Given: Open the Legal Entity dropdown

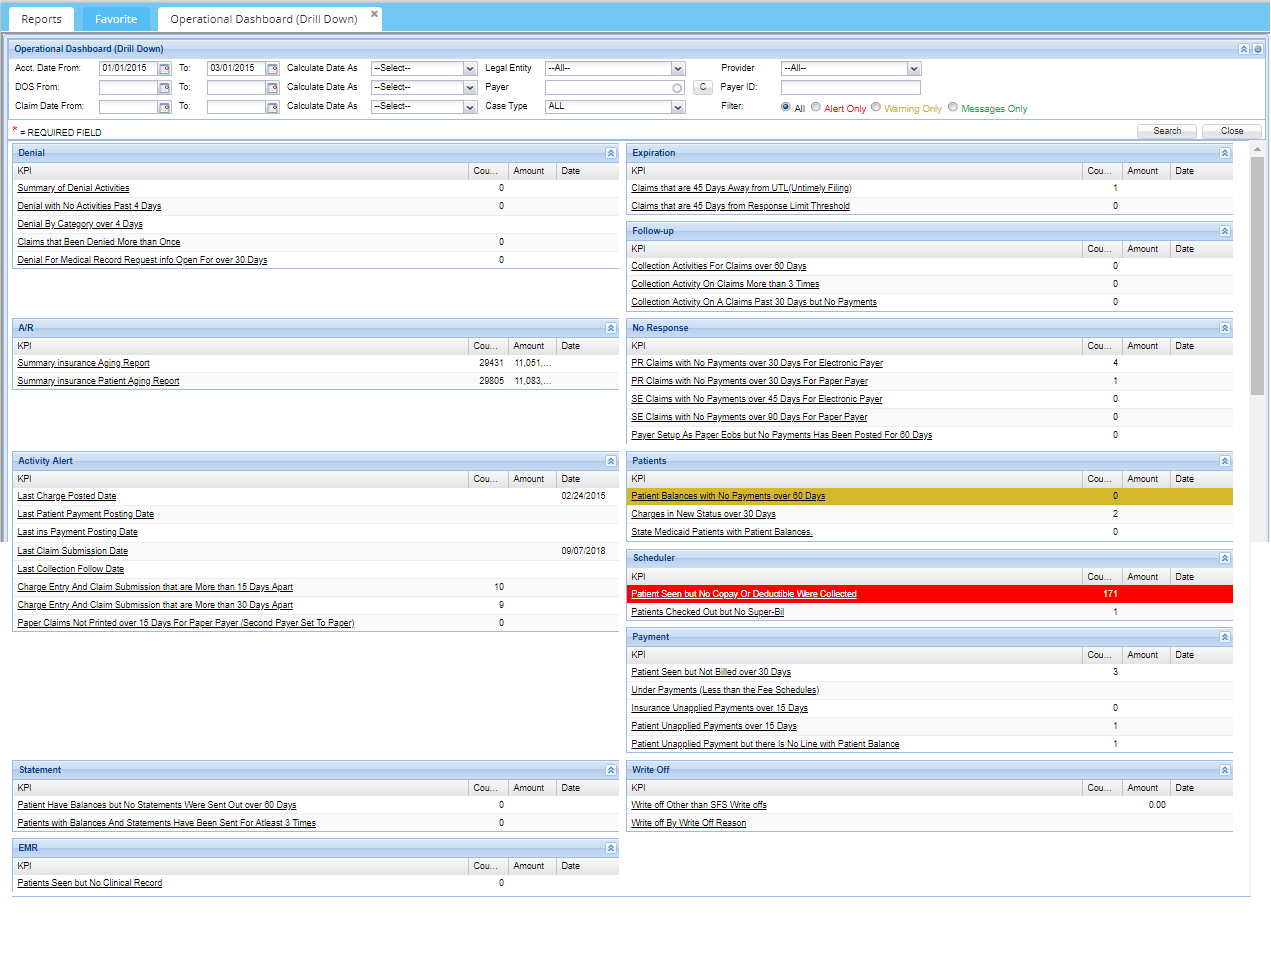Looking at the screenshot, I should point(678,69).
